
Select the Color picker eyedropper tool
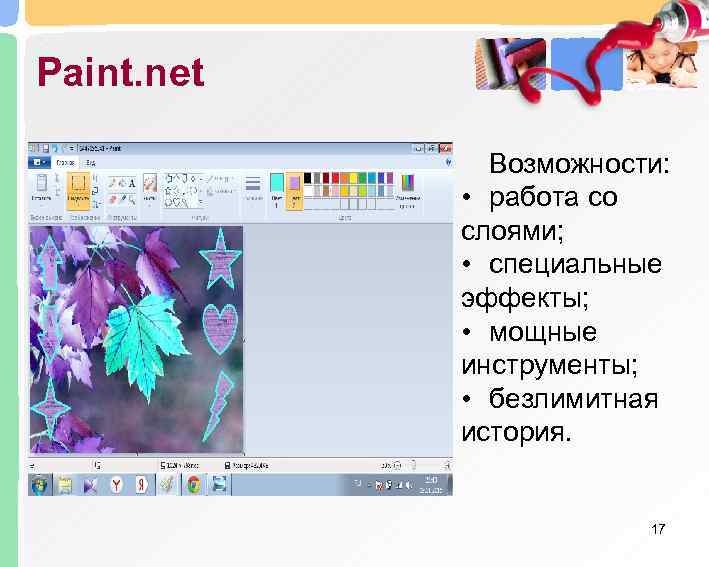click(x=122, y=199)
